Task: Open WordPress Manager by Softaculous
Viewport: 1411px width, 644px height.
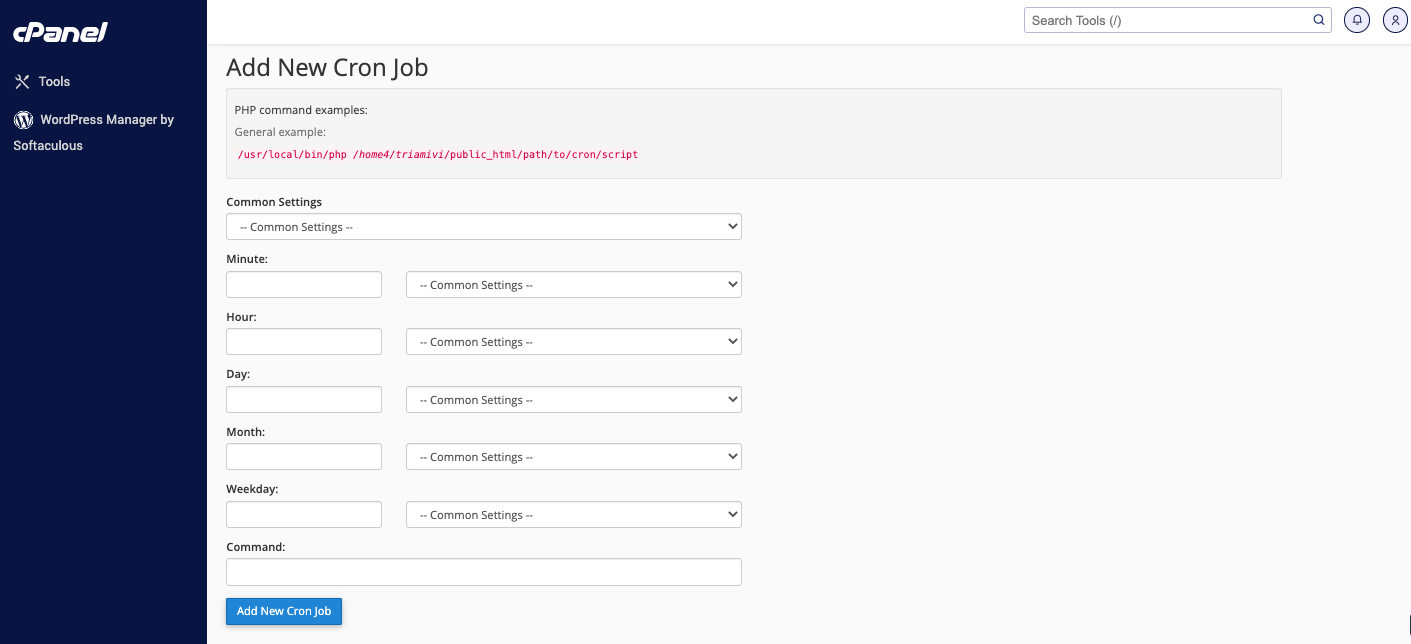Action: click(94, 132)
